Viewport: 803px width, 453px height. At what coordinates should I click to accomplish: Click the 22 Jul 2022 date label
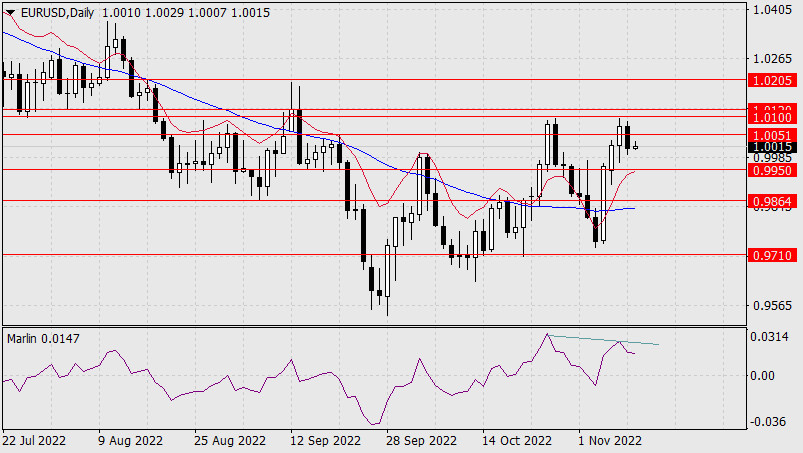(36, 440)
